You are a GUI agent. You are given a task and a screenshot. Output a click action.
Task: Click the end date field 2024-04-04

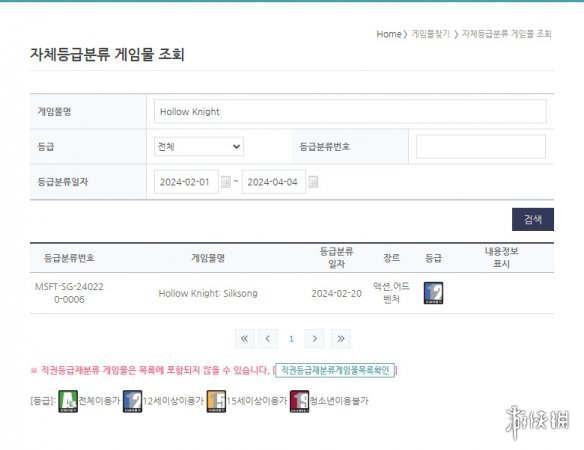tap(274, 182)
